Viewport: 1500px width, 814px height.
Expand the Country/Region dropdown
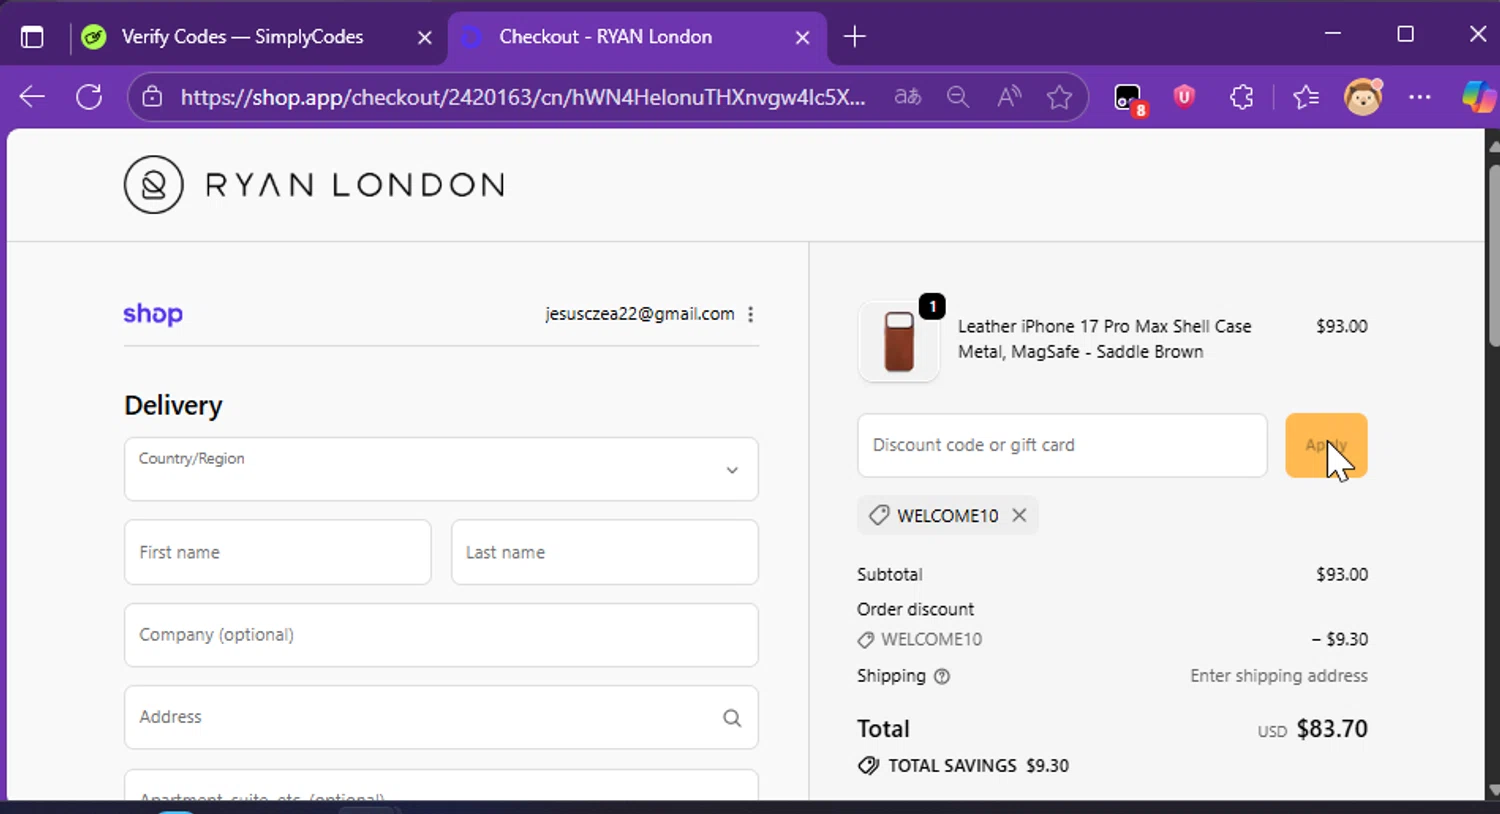click(441, 469)
